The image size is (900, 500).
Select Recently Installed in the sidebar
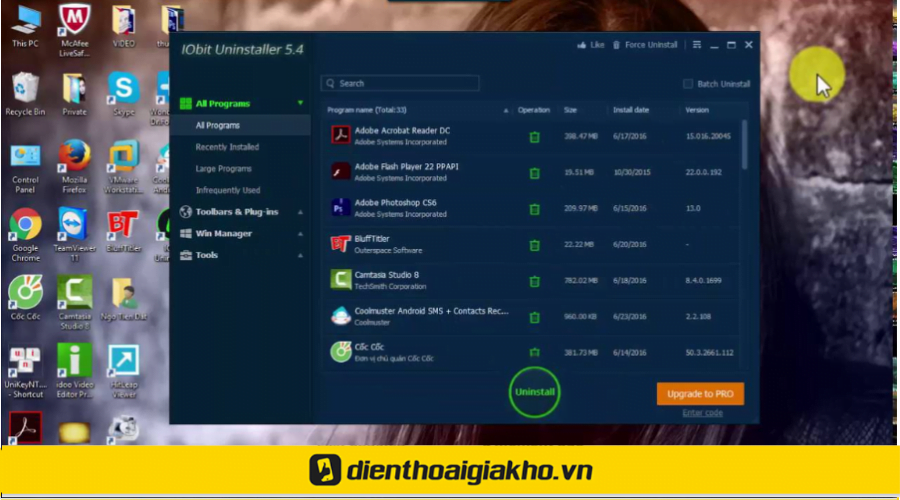(227, 147)
